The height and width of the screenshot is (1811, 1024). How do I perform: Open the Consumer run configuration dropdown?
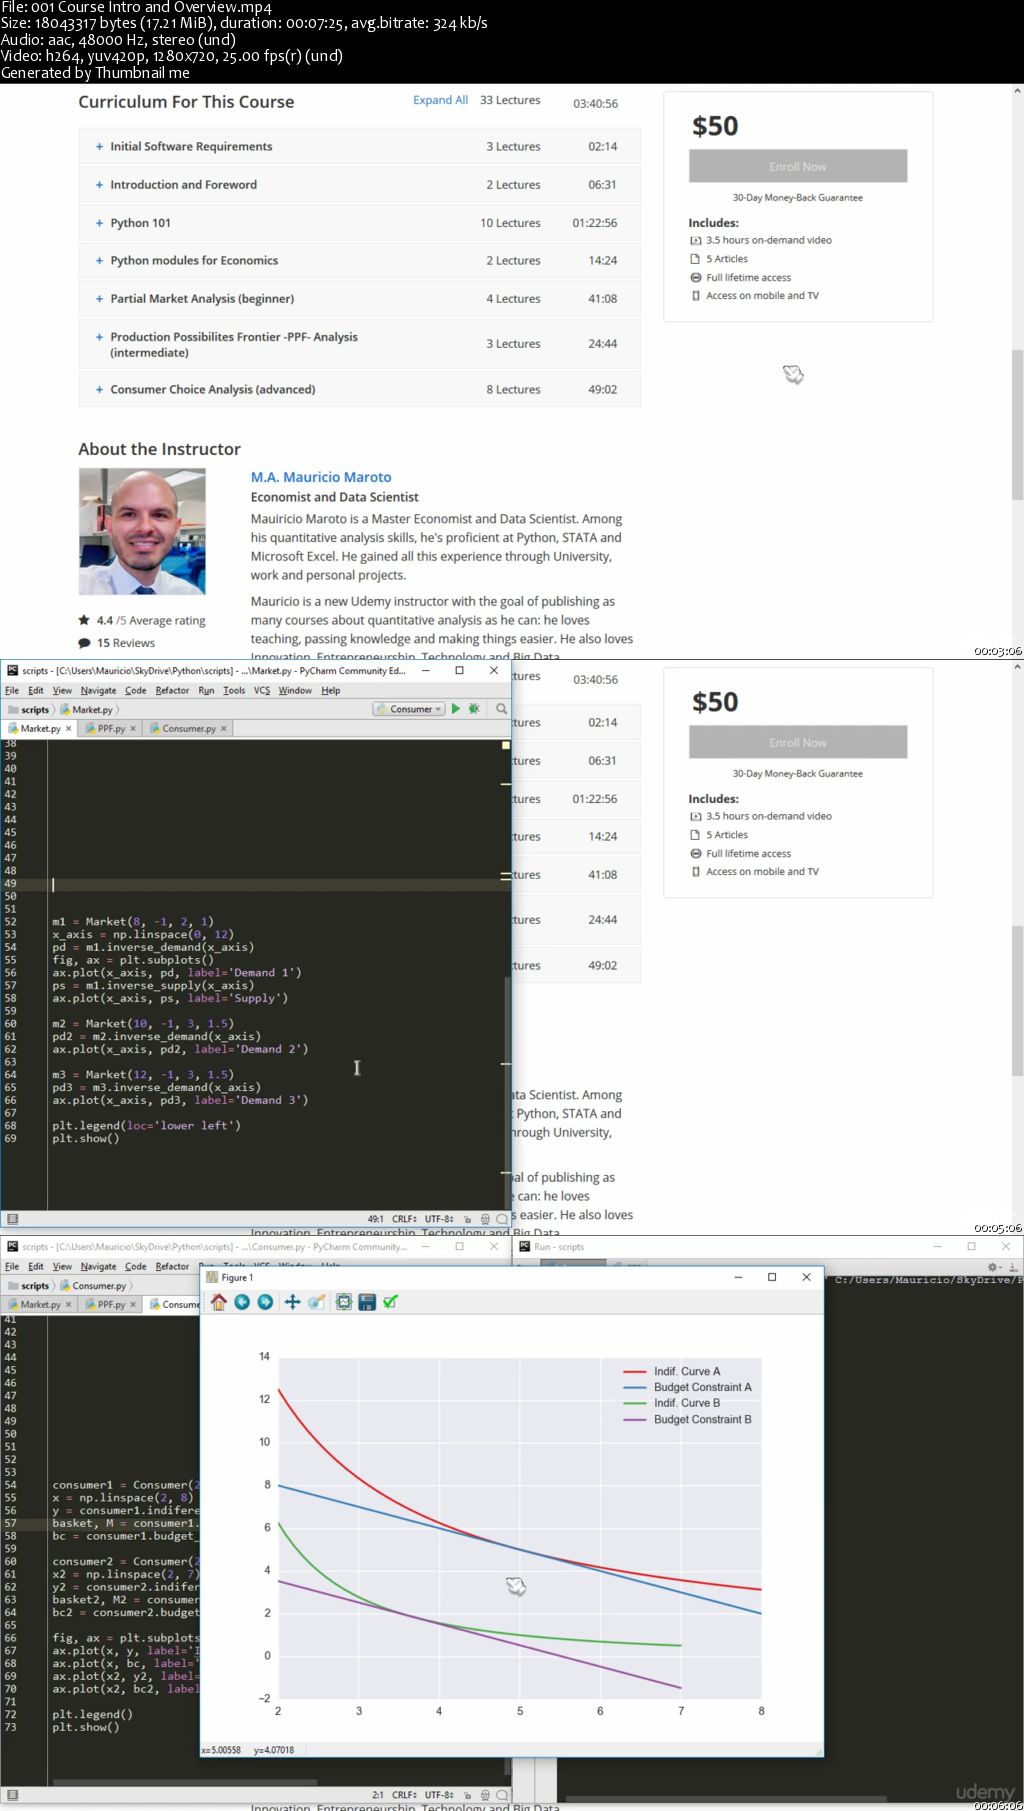tap(409, 708)
